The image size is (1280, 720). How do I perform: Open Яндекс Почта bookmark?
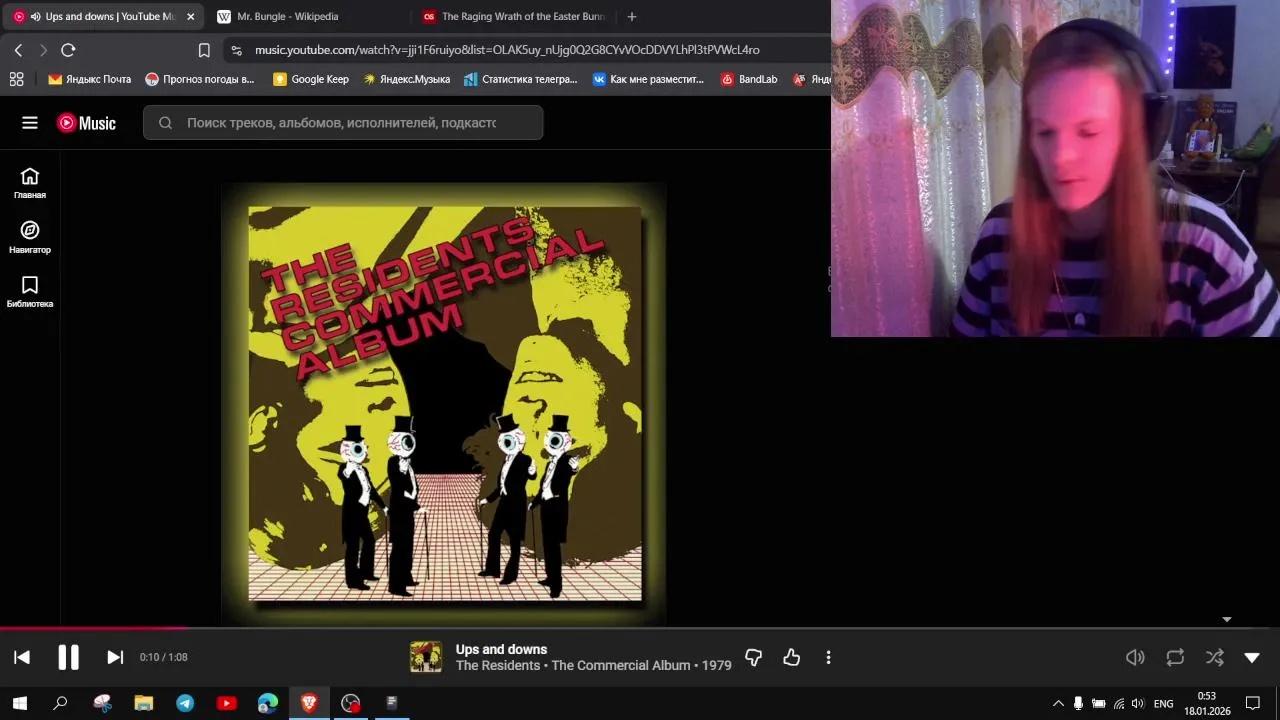click(x=90, y=79)
